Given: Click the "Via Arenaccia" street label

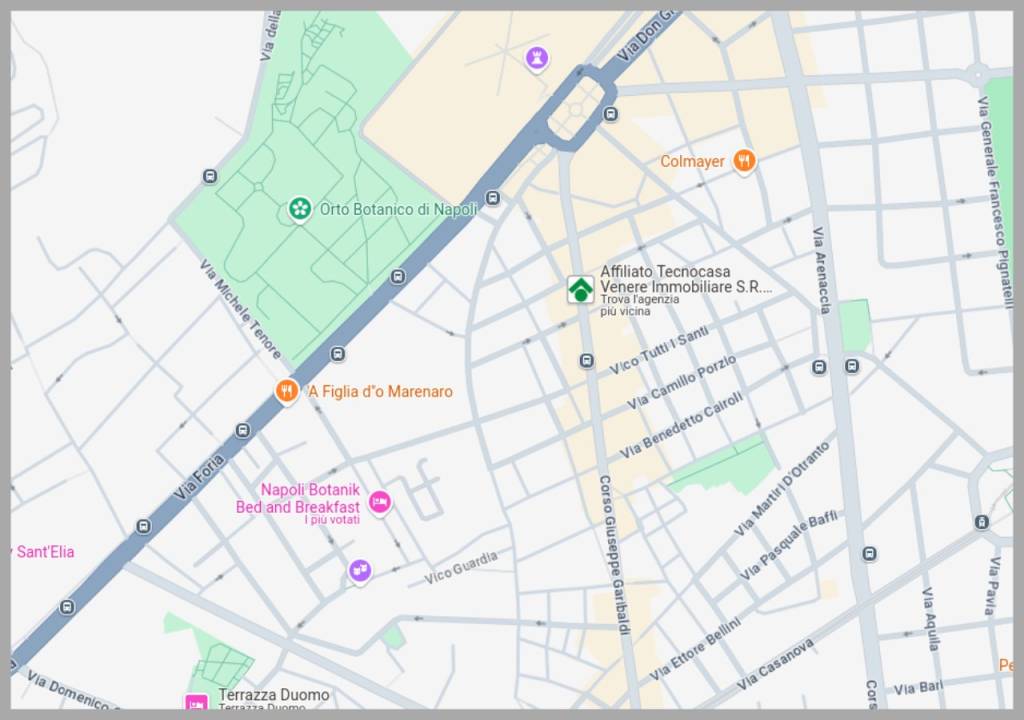Looking at the screenshot, I should click(x=822, y=270).
